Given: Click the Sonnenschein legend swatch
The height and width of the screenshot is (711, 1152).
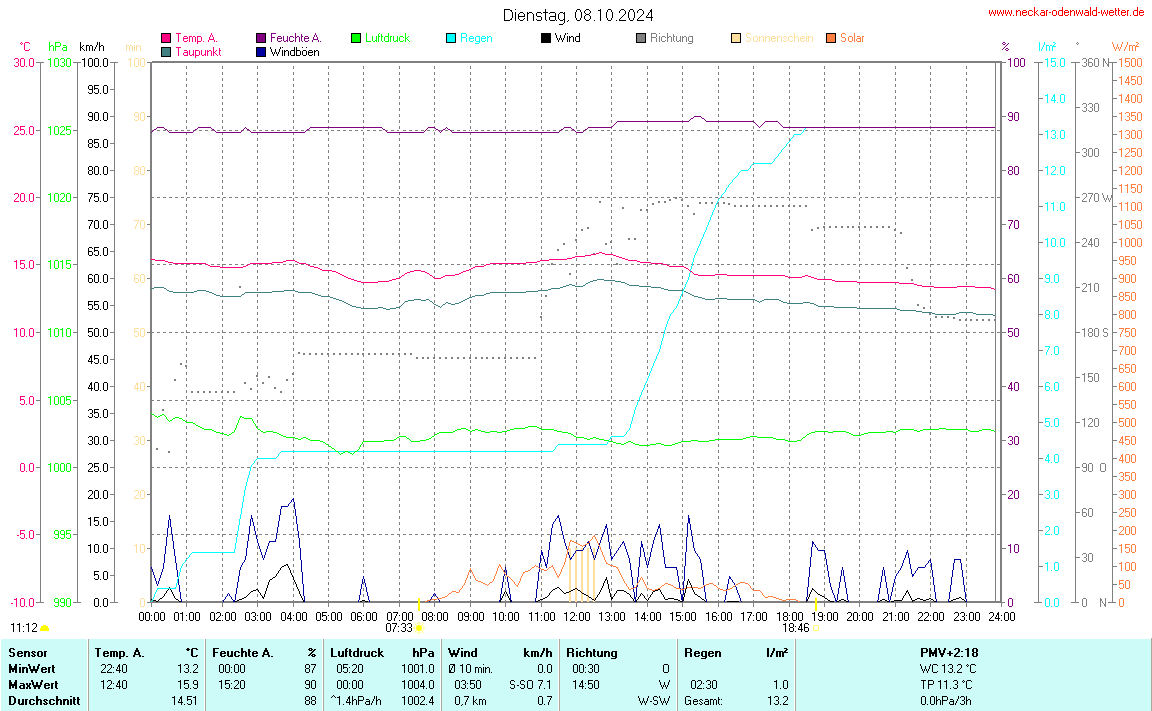Looking at the screenshot, I should coord(736,38).
